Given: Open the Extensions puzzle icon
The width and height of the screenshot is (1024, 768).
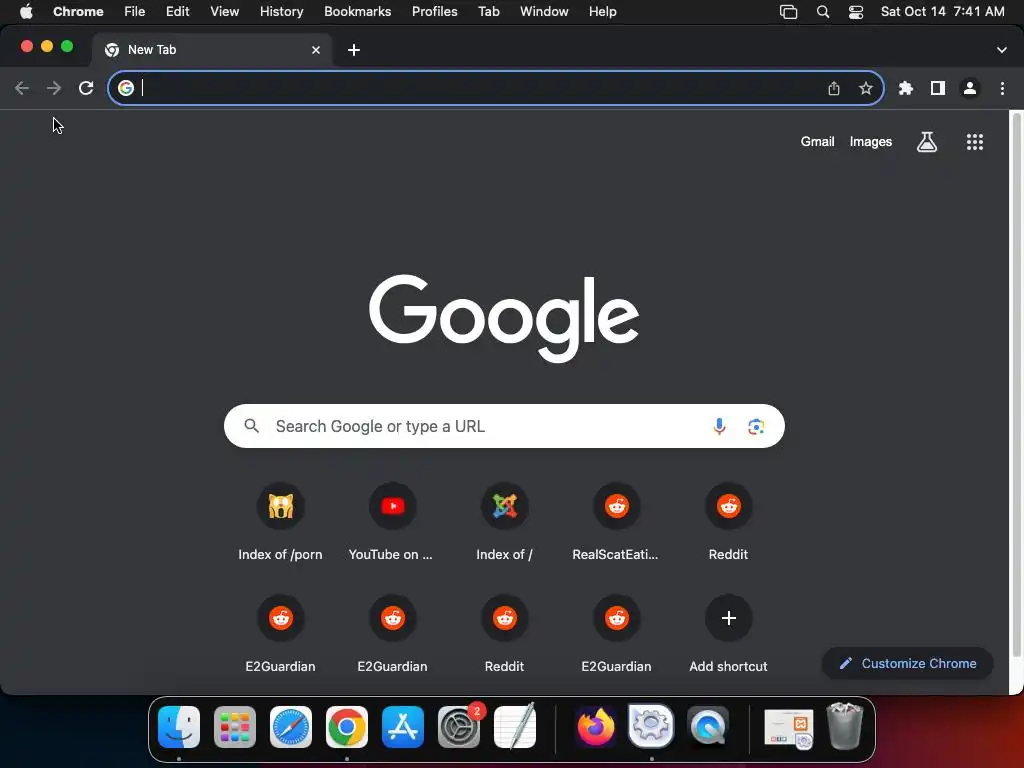Looking at the screenshot, I should coord(906,88).
